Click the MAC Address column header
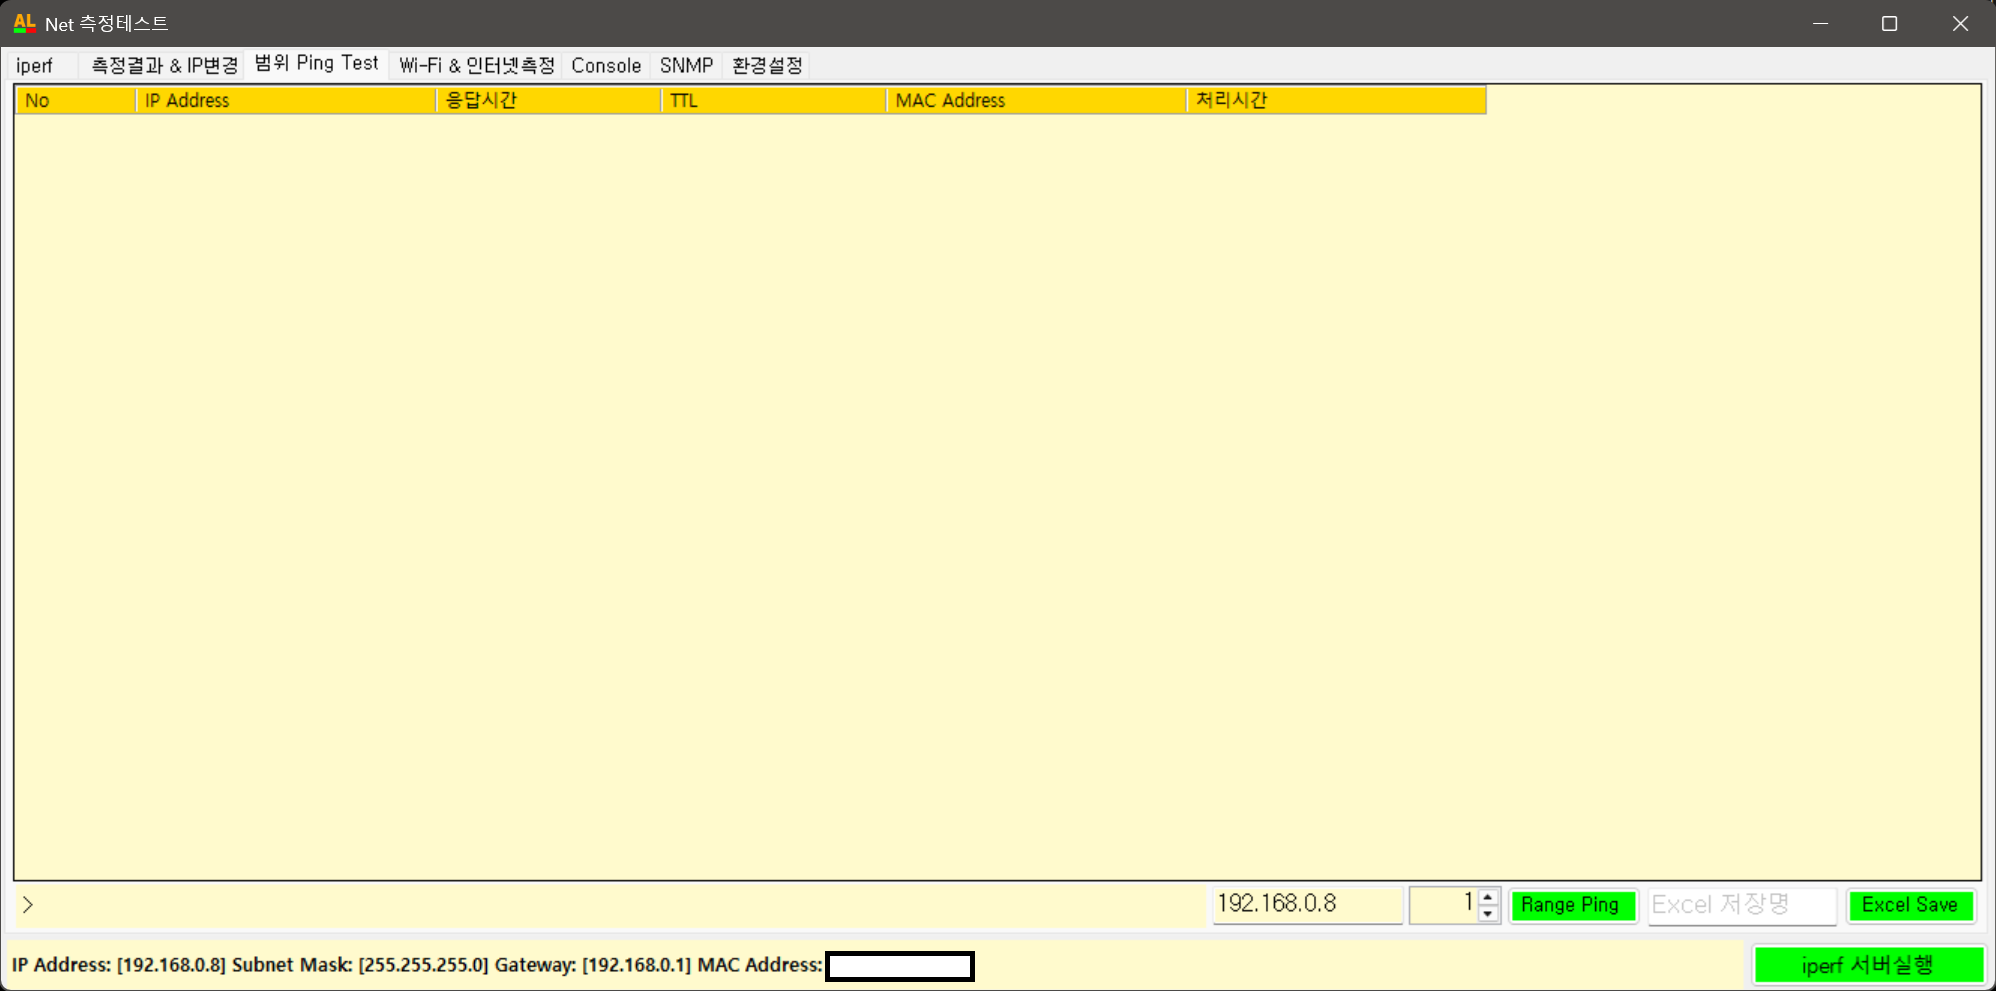Image resolution: width=1996 pixels, height=993 pixels. point(1036,100)
